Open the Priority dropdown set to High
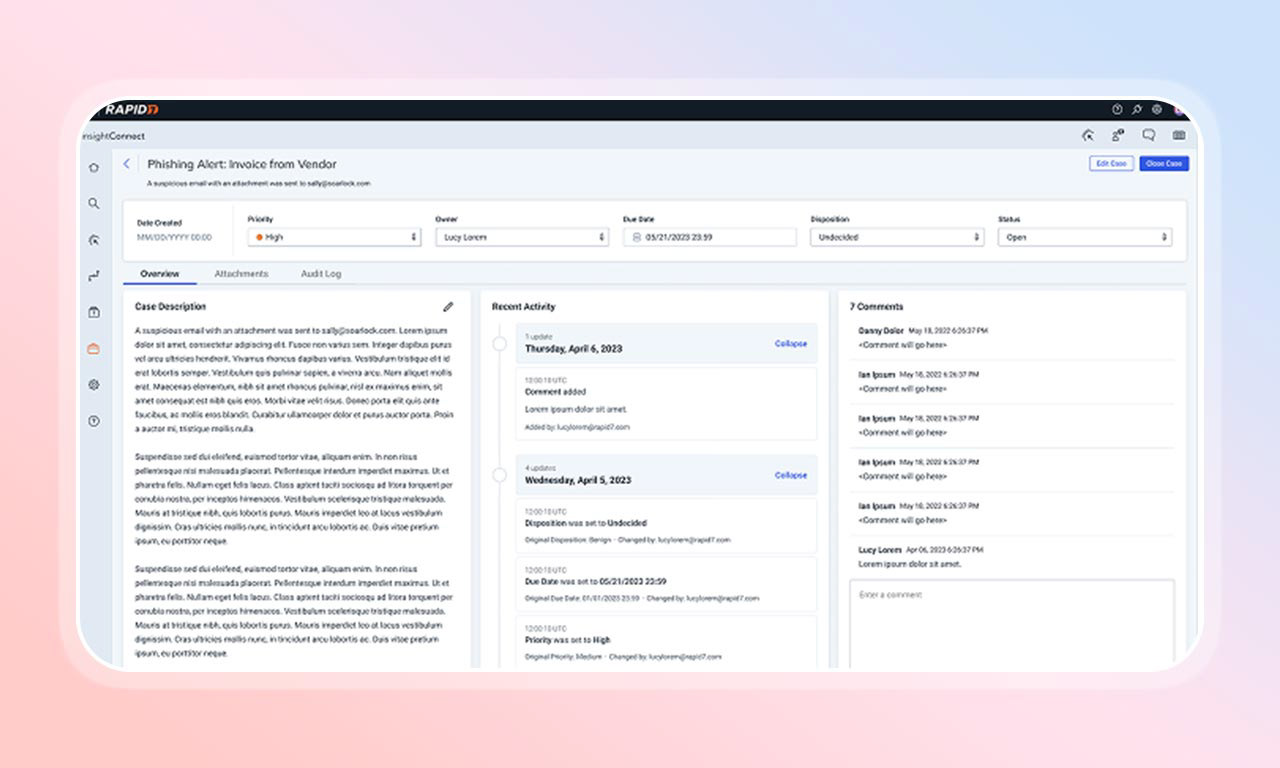Viewport: 1280px width, 768px height. click(x=335, y=237)
